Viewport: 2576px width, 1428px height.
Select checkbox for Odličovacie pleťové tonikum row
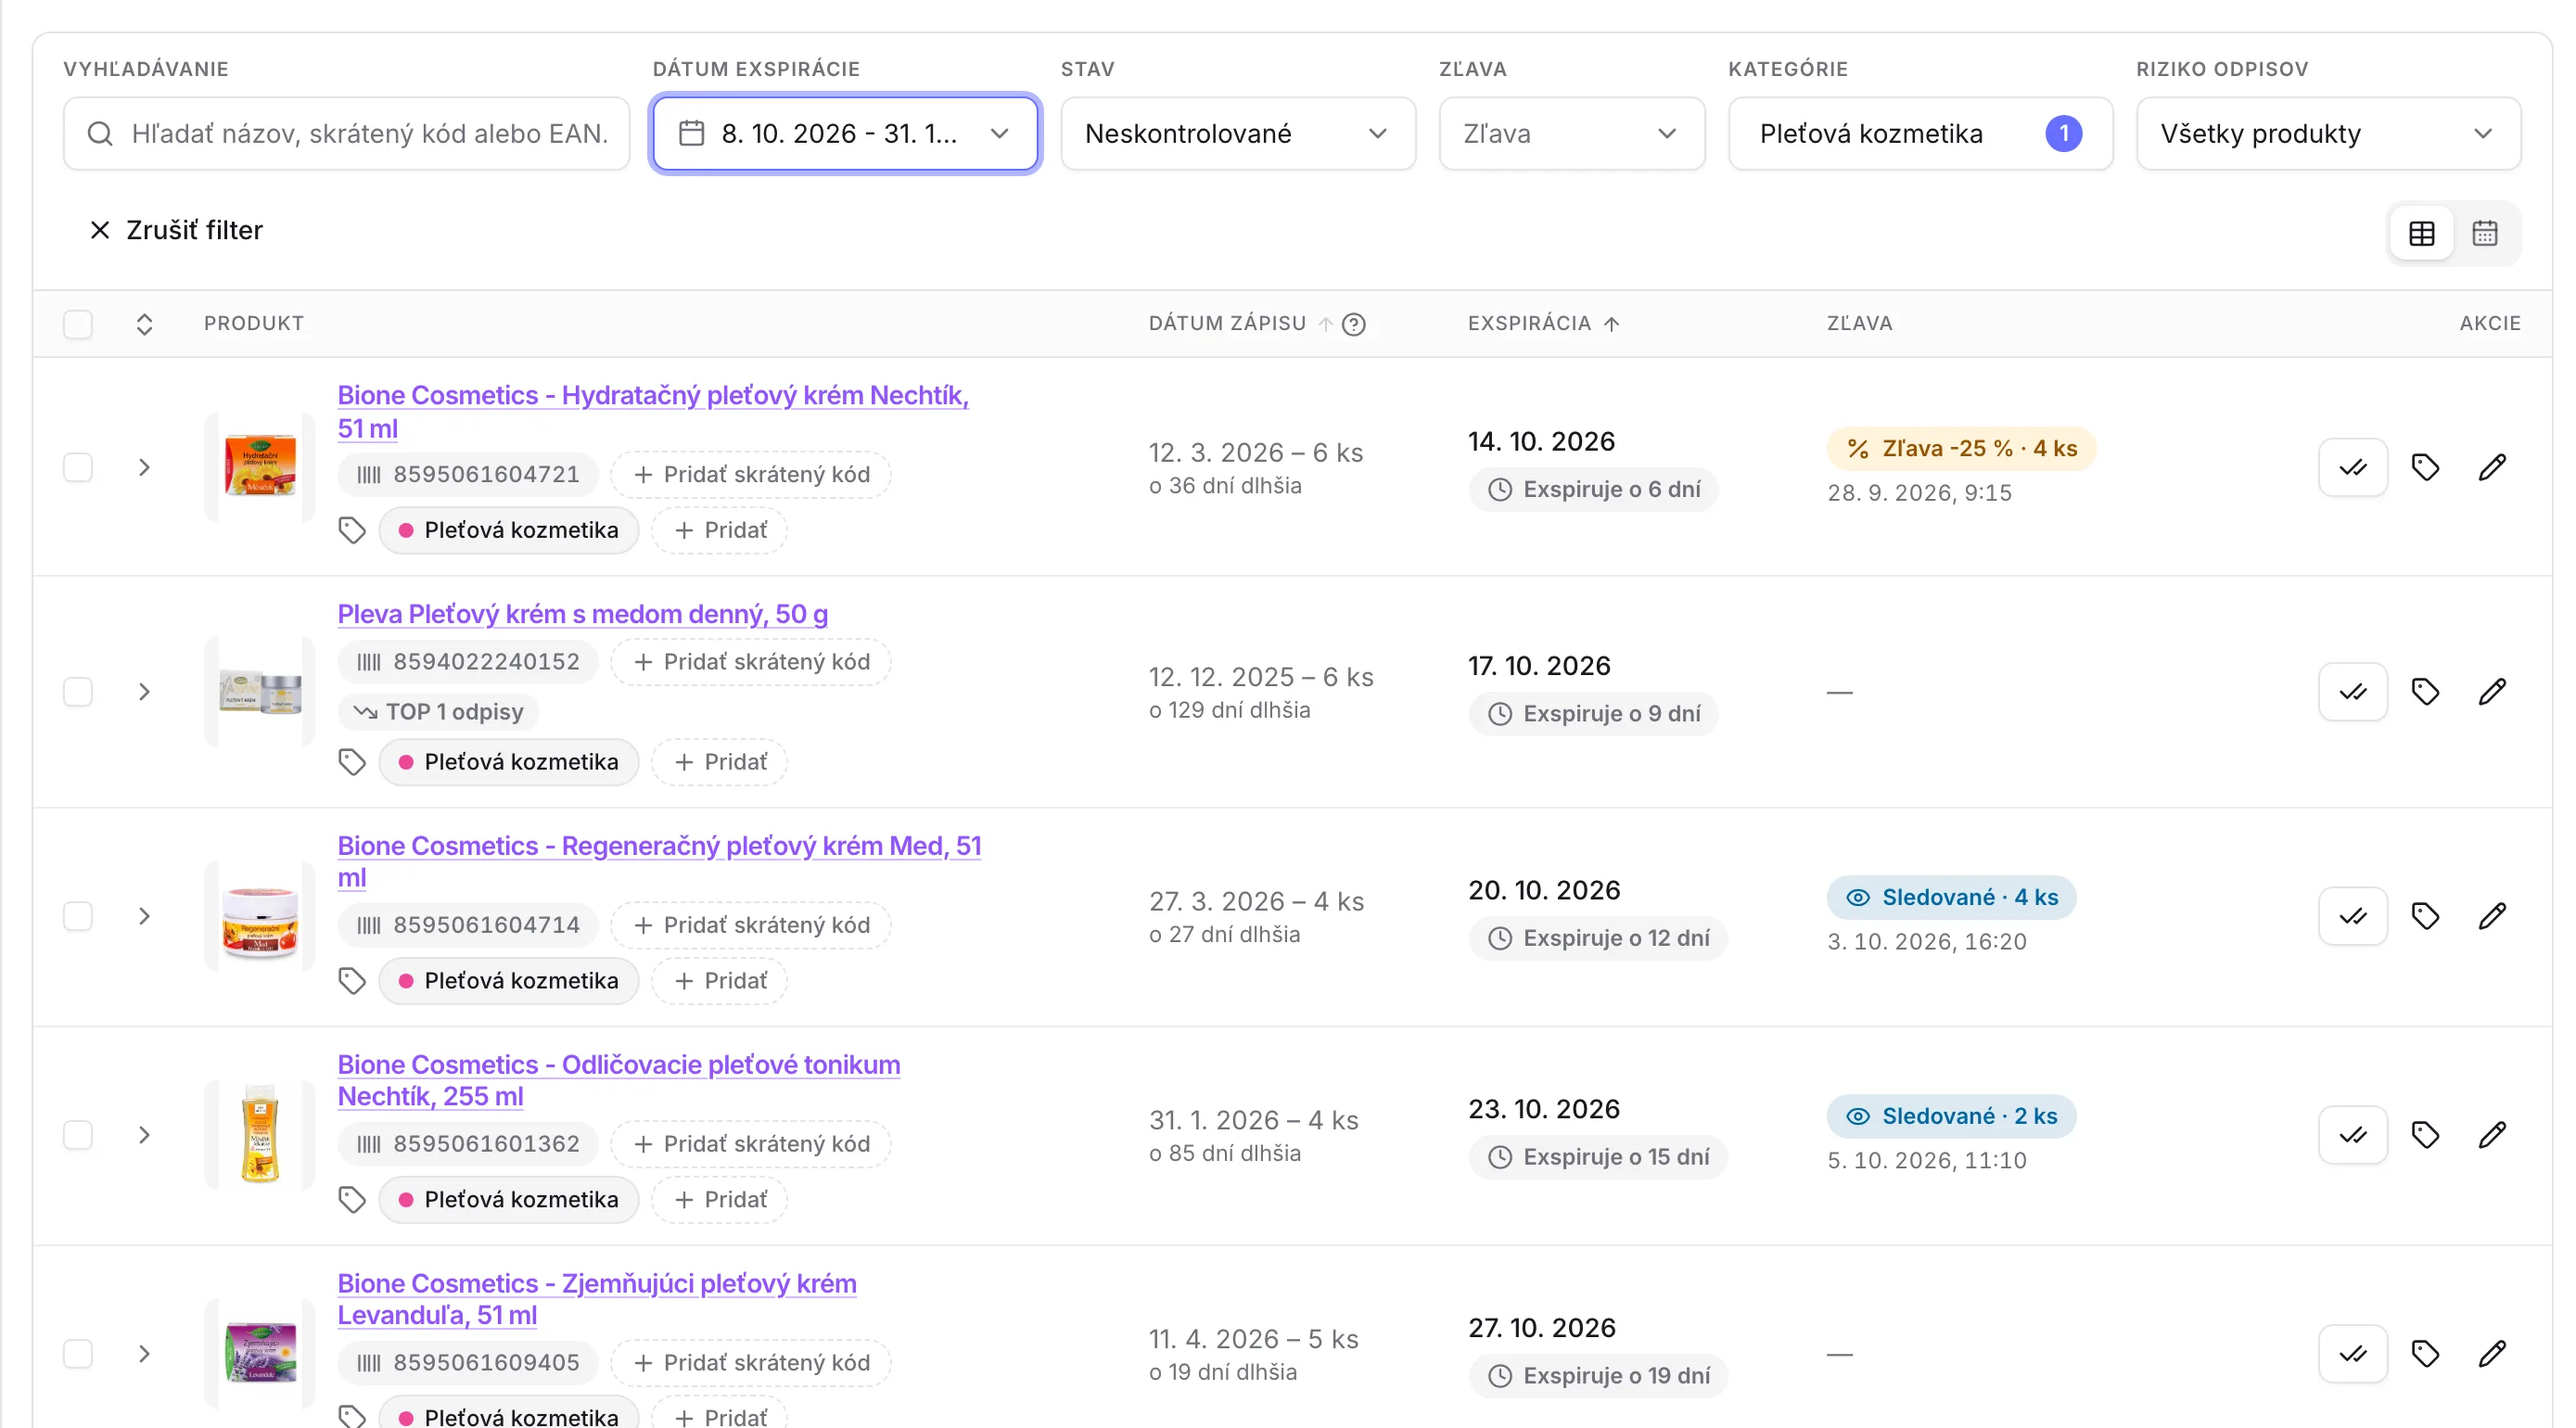(78, 1135)
